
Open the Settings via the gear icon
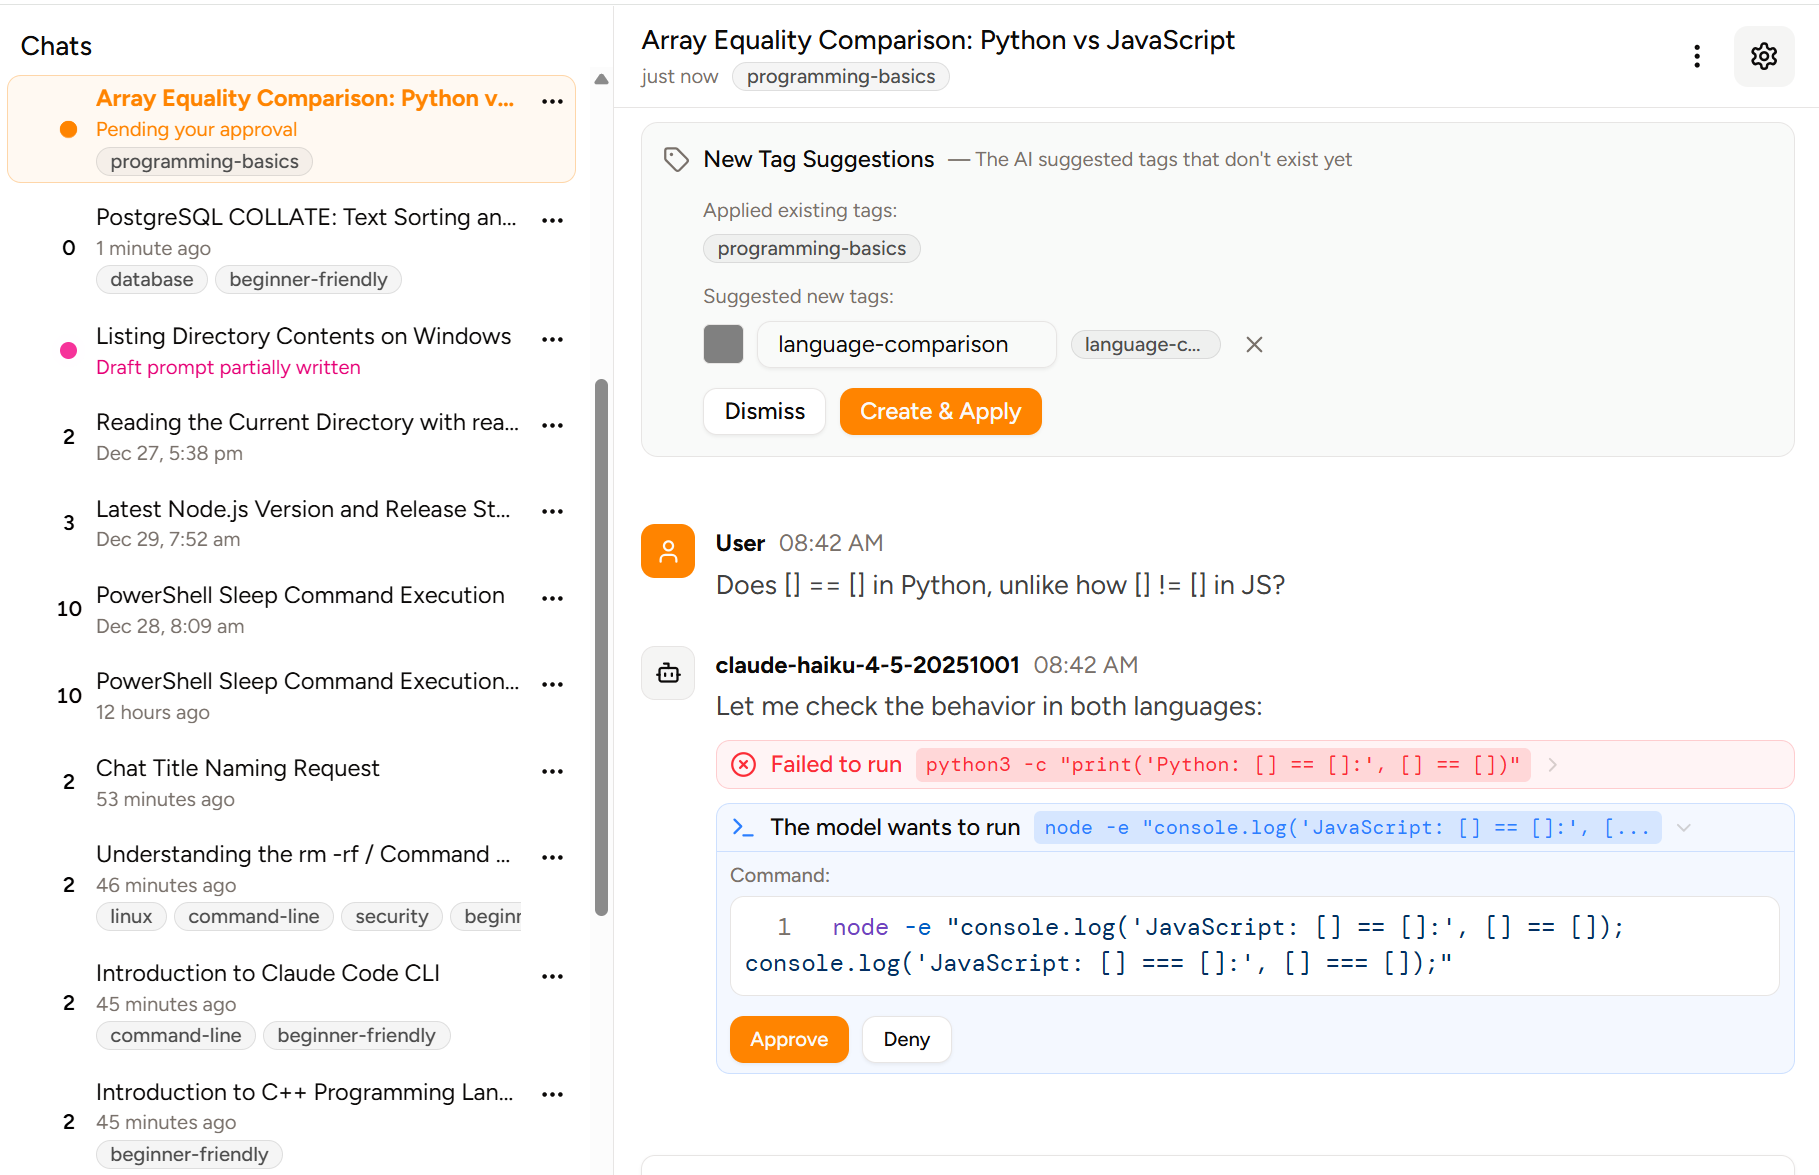(x=1764, y=56)
